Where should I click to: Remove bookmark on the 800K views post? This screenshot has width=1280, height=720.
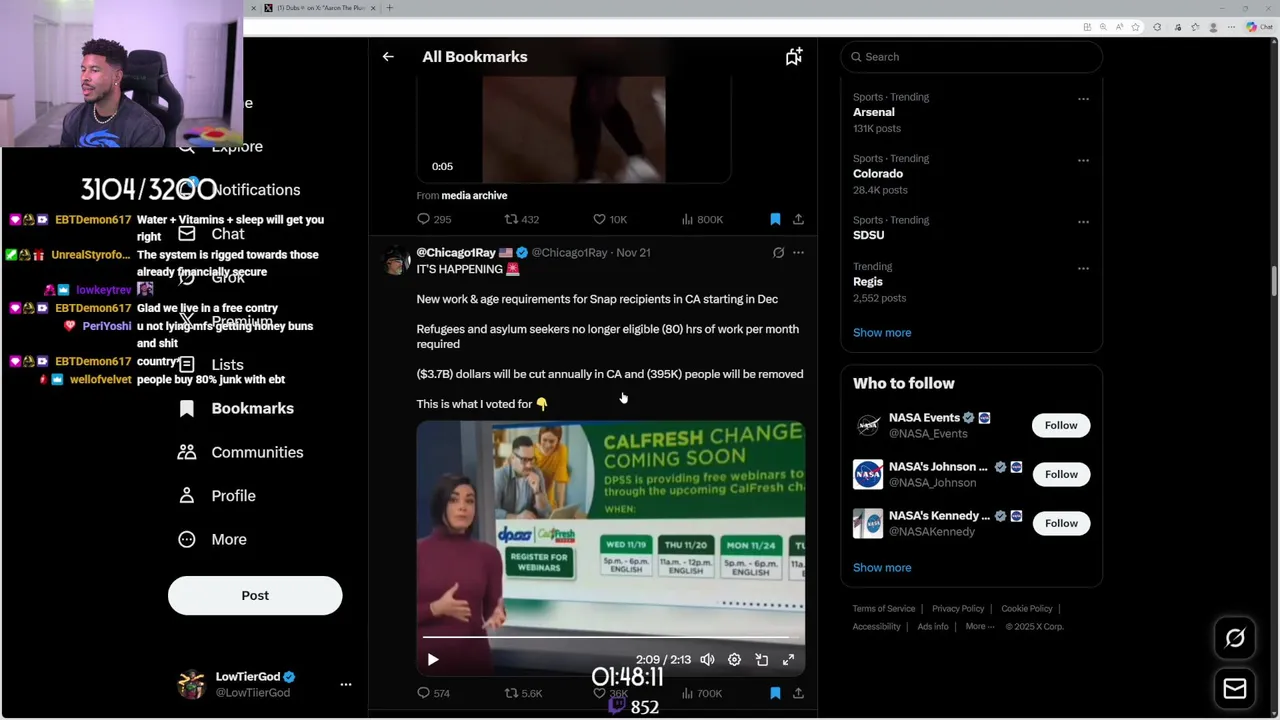775,219
